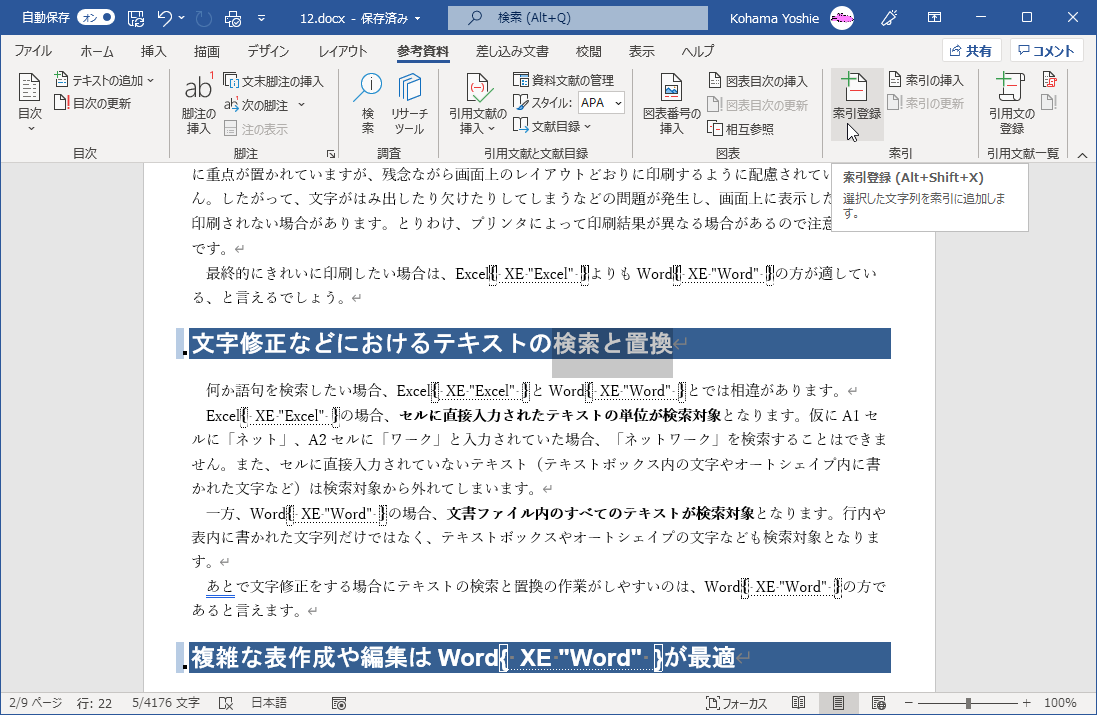Viewport: 1097px width, 715px height.
Task: Open the 次の脚注 dropdown arrow
Action: coord(302,105)
